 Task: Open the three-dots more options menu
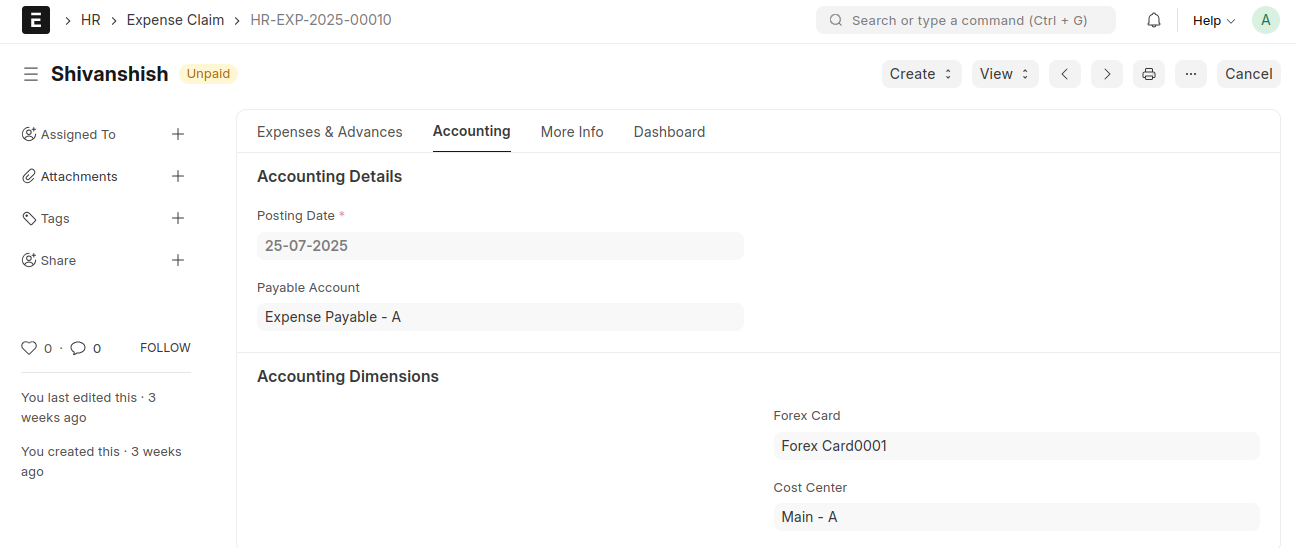click(x=1191, y=74)
